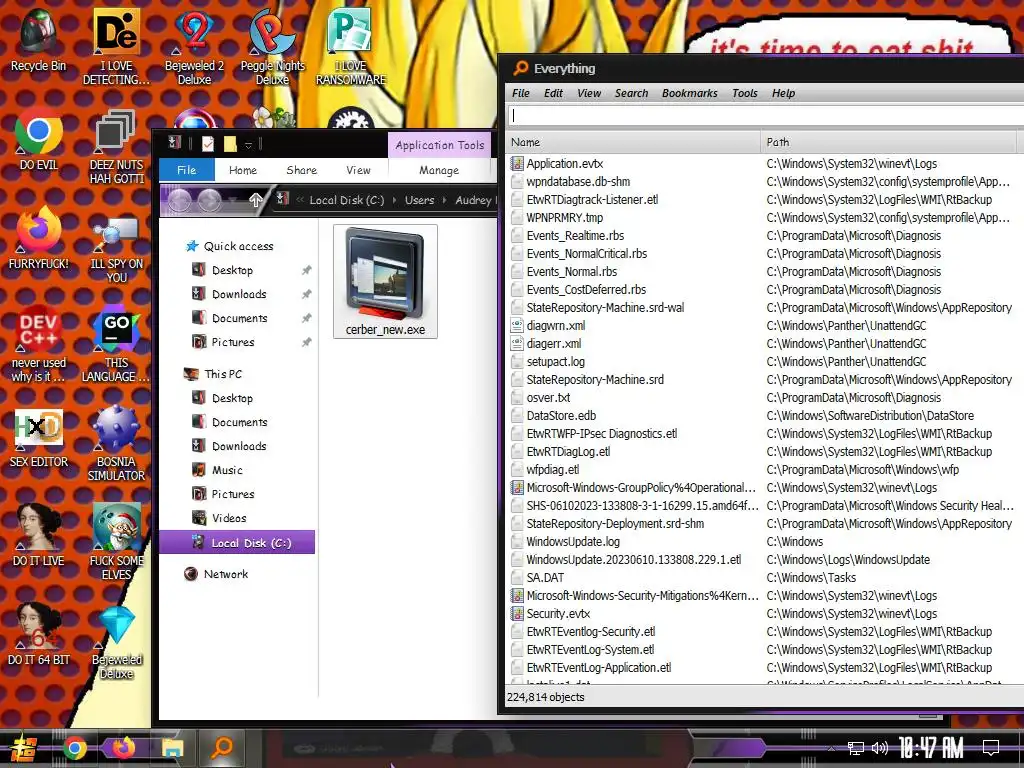Open the I LOVE RANSOMWARE shortcut

pos(351,47)
